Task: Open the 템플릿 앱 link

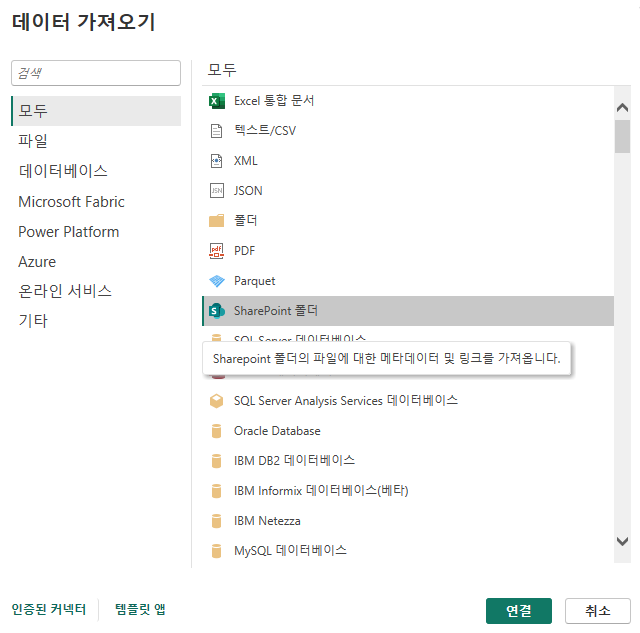Action: click(140, 609)
